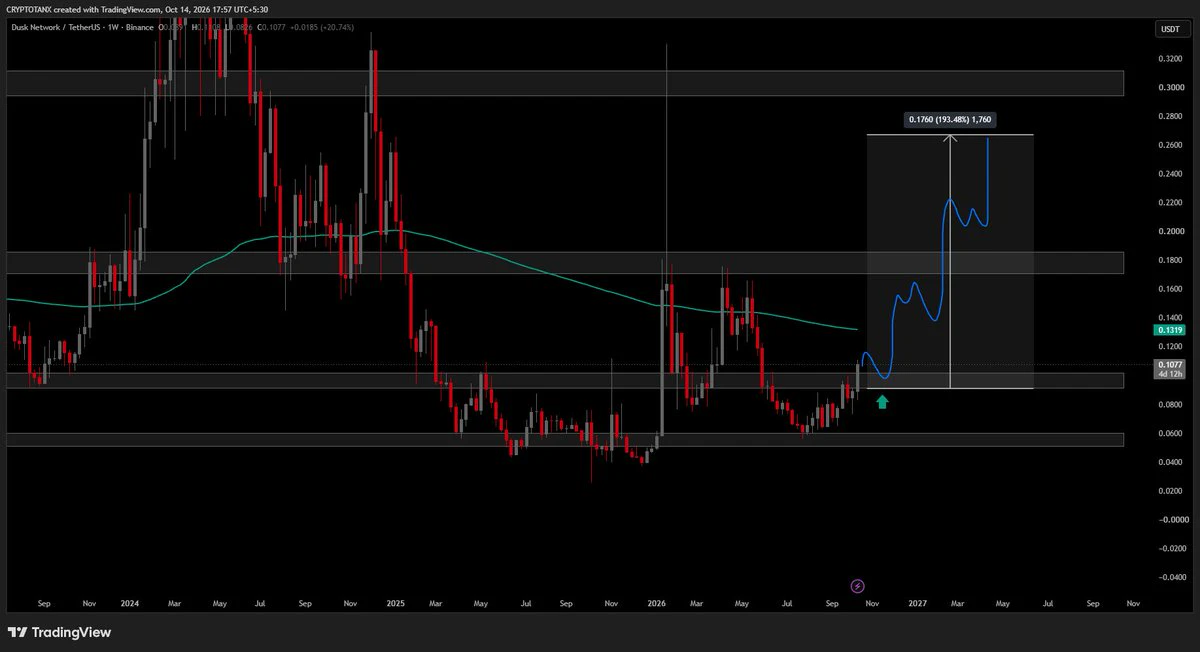The width and height of the screenshot is (1200, 652).
Task: Click the 2026 label on time axis
Action: (x=657, y=604)
